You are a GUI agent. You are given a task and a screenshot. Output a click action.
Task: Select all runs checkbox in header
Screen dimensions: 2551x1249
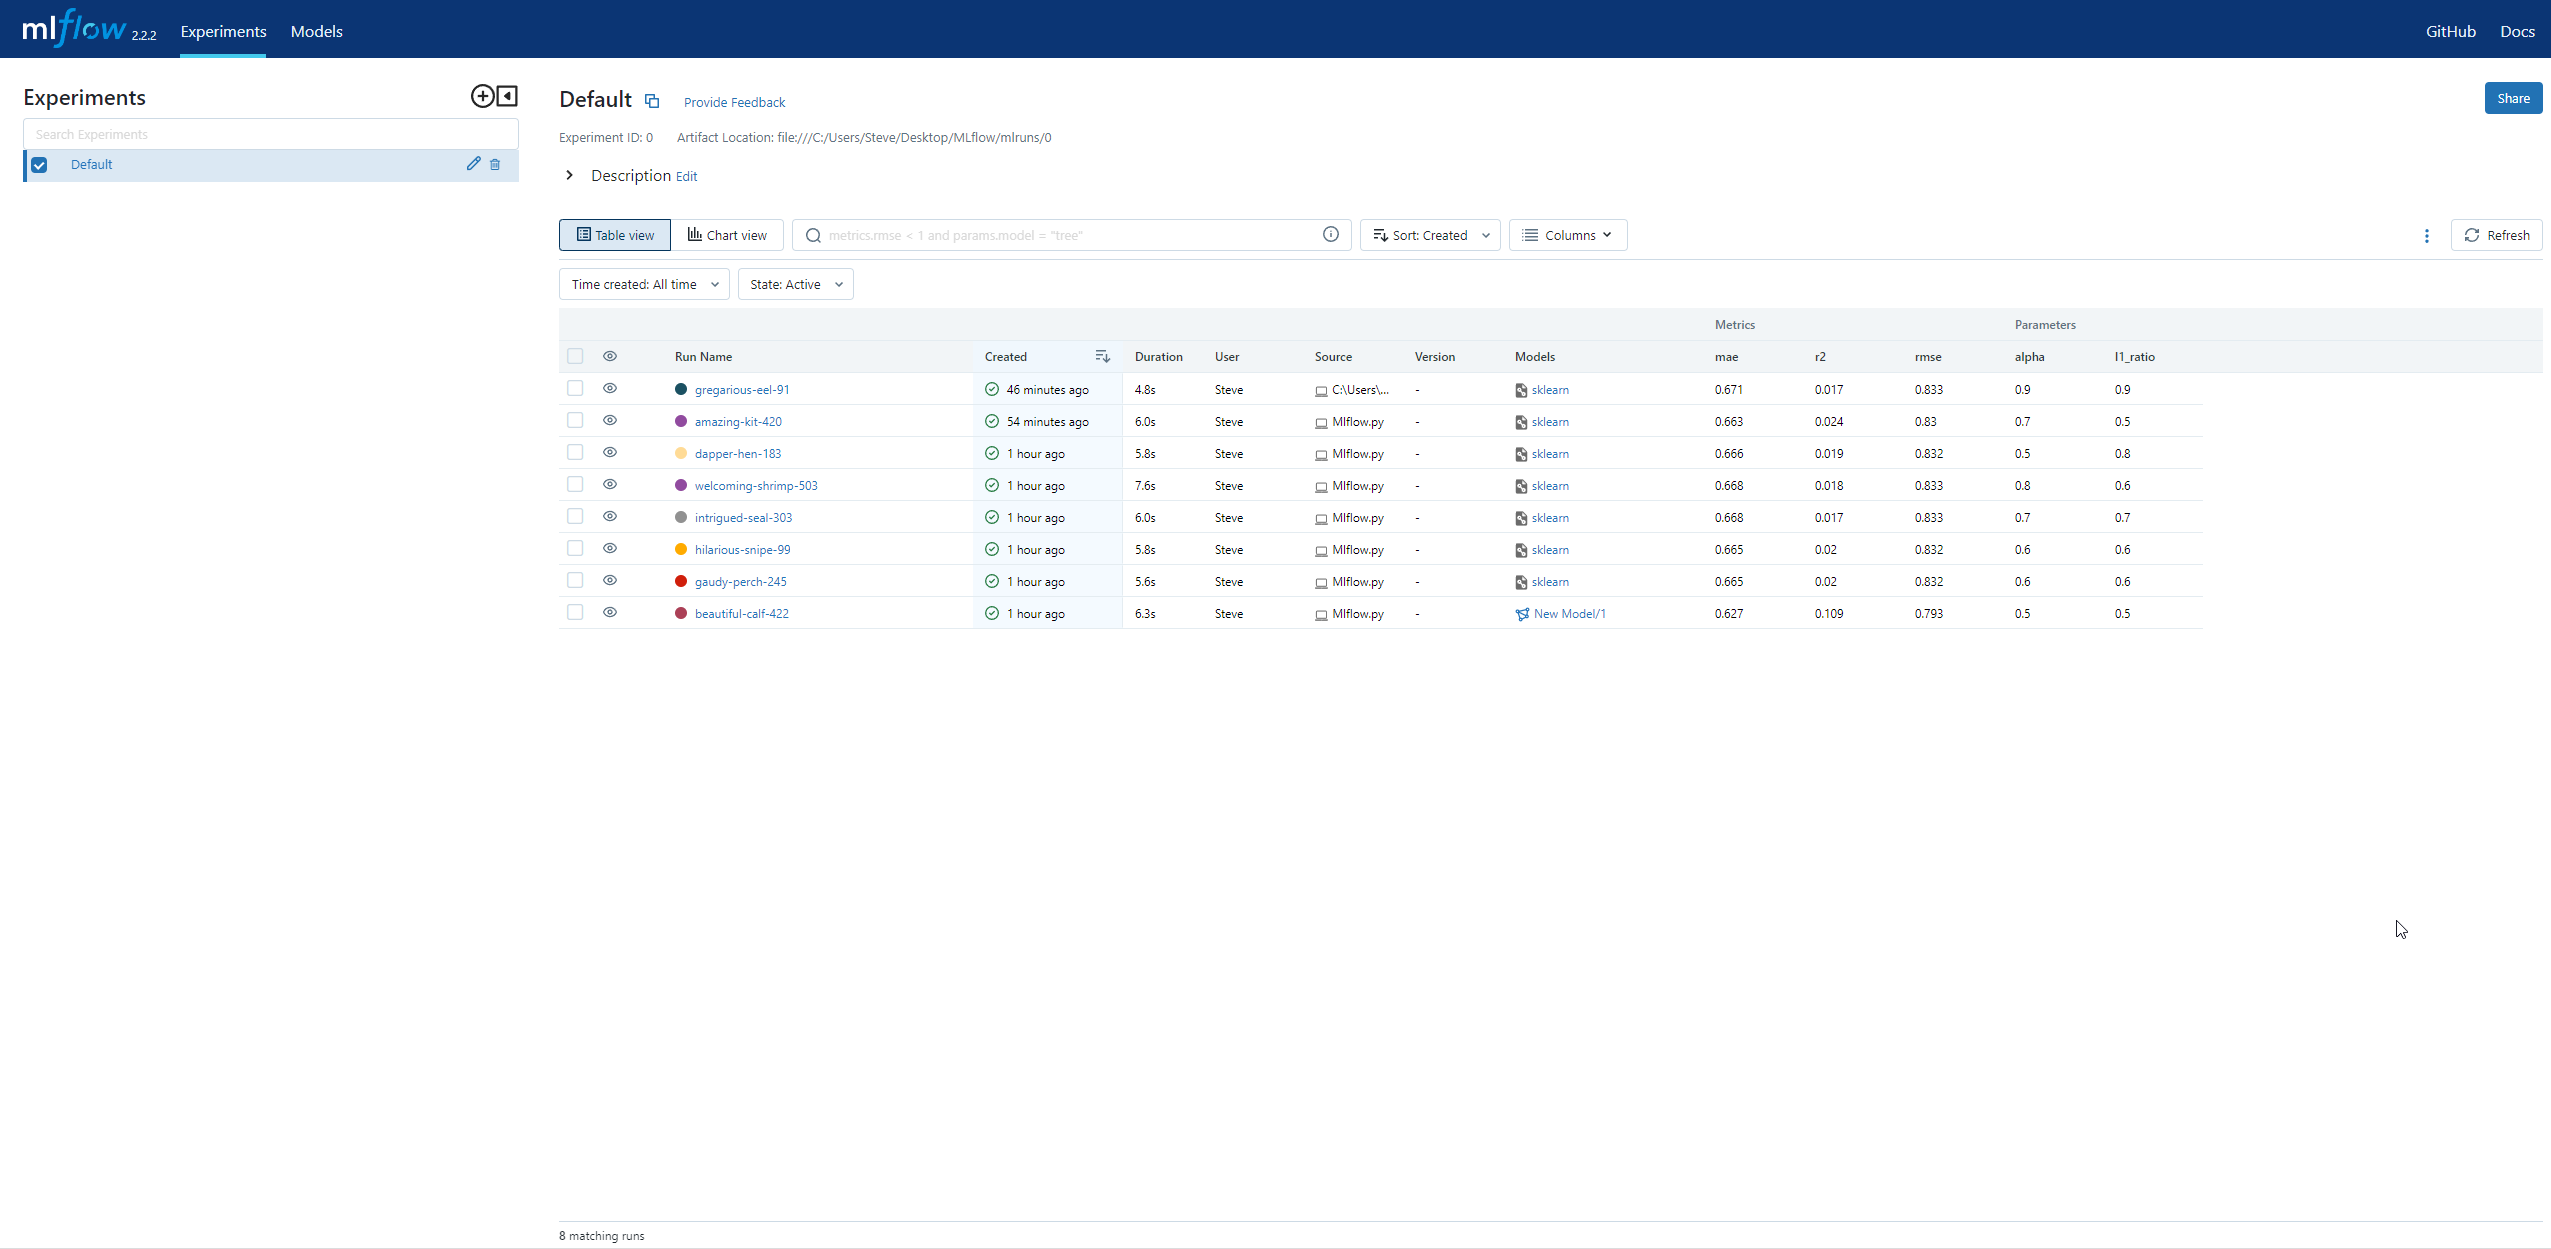(x=575, y=356)
